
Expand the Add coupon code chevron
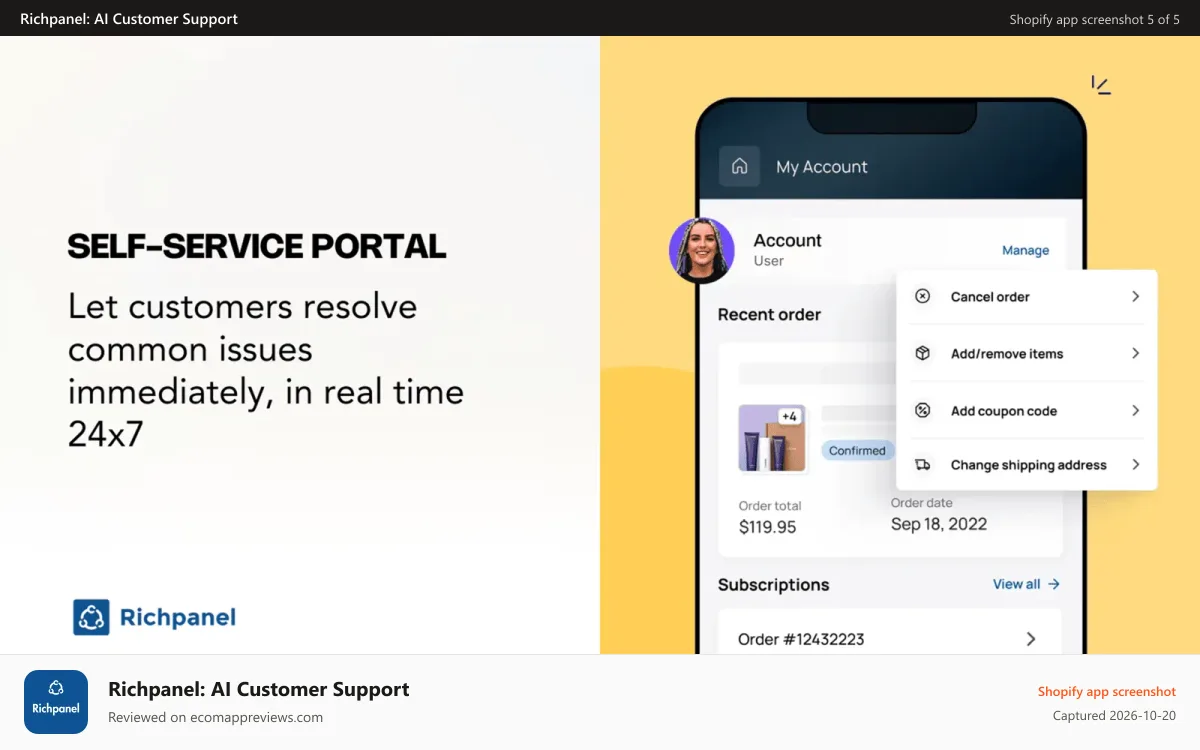pyautogui.click(x=1135, y=410)
